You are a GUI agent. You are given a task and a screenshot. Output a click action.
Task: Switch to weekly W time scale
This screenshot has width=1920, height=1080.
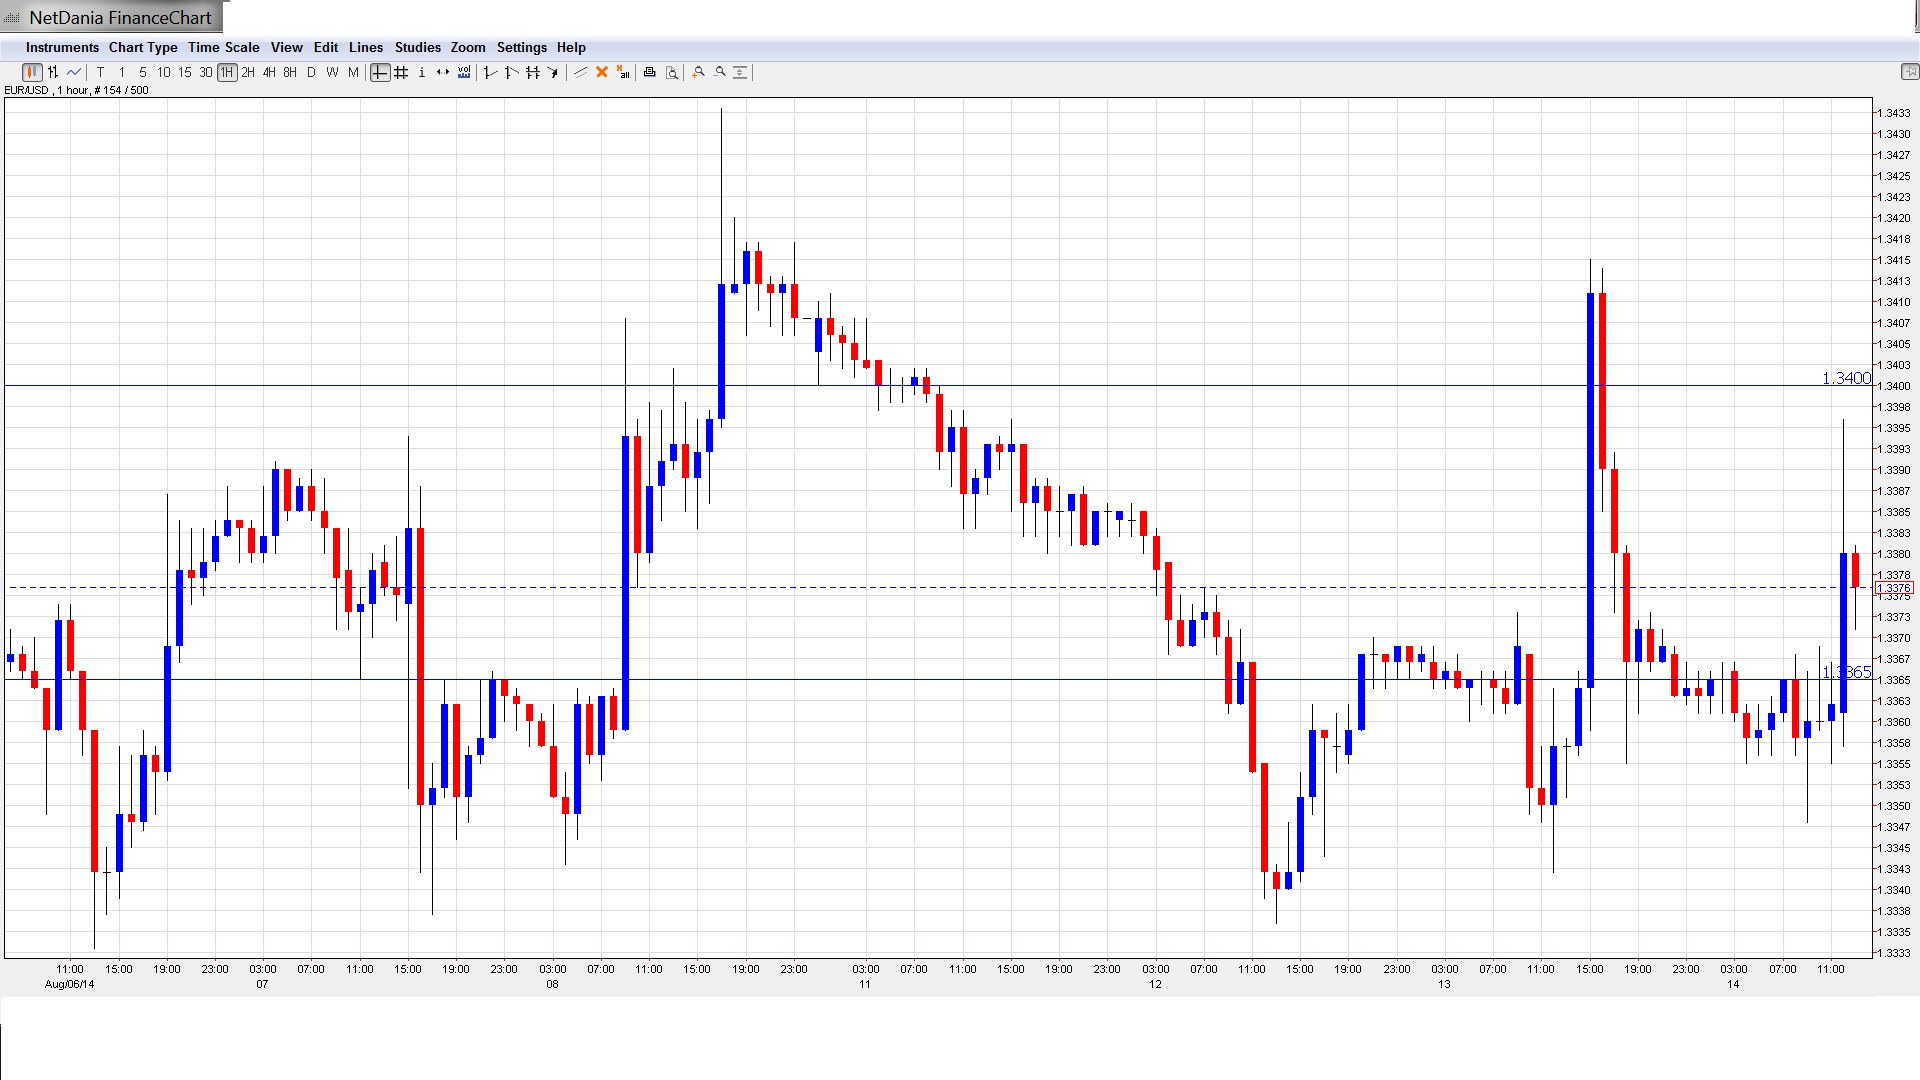pyautogui.click(x=332, y=72)
